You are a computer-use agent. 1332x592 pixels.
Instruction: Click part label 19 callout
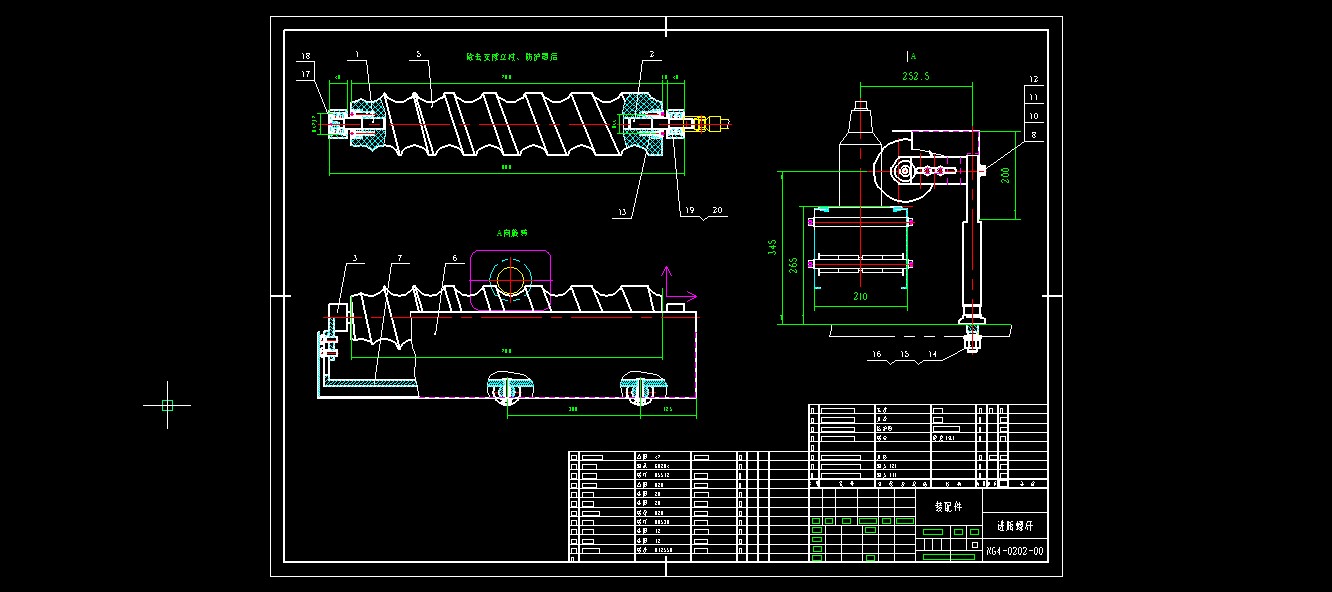(688, 211)
